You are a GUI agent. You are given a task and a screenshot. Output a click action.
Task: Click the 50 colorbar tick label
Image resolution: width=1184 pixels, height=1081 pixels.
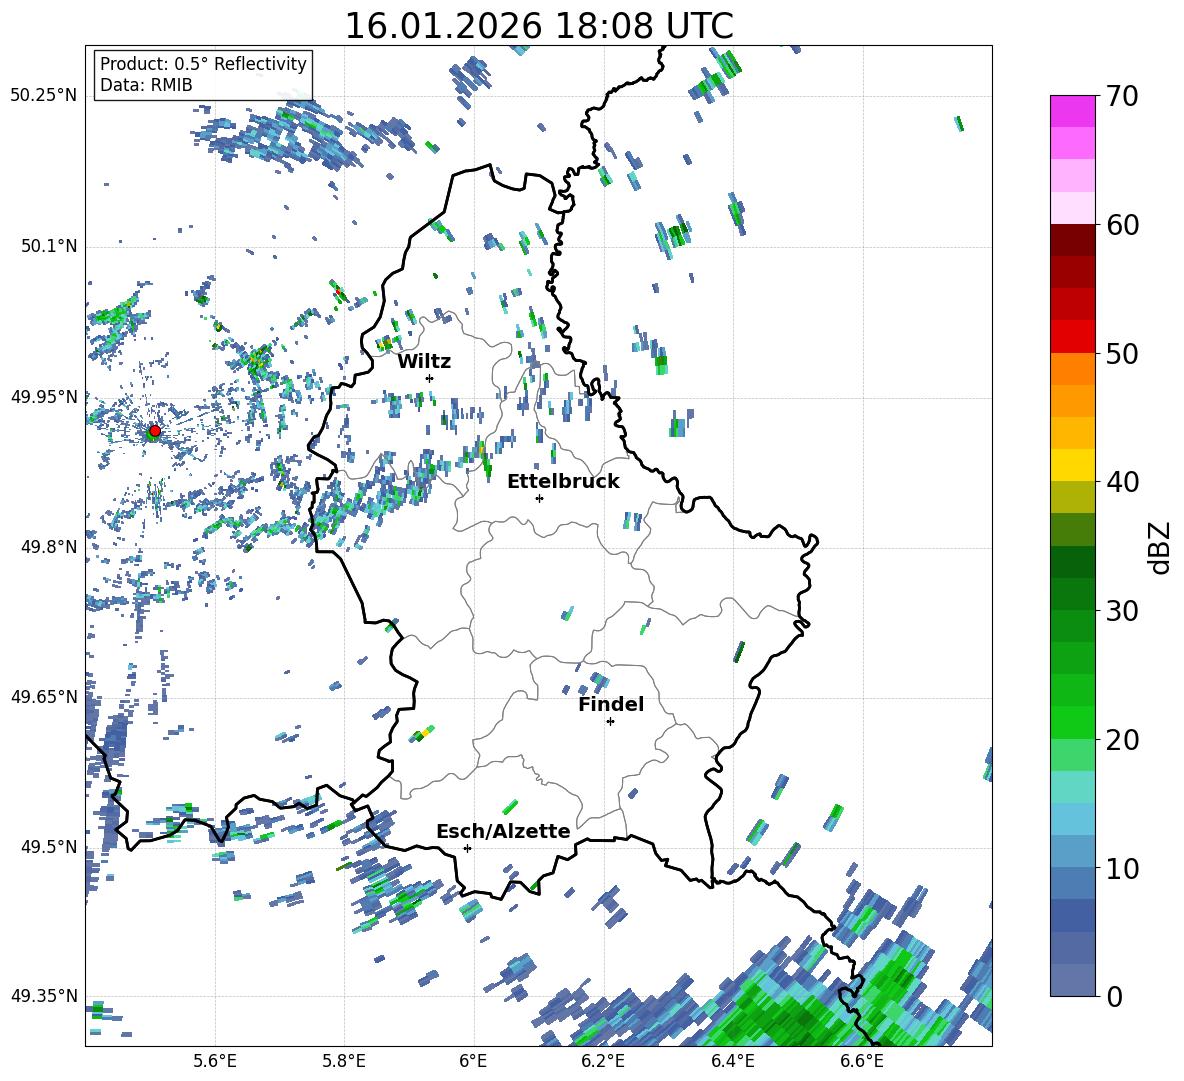click(1121, 353)
